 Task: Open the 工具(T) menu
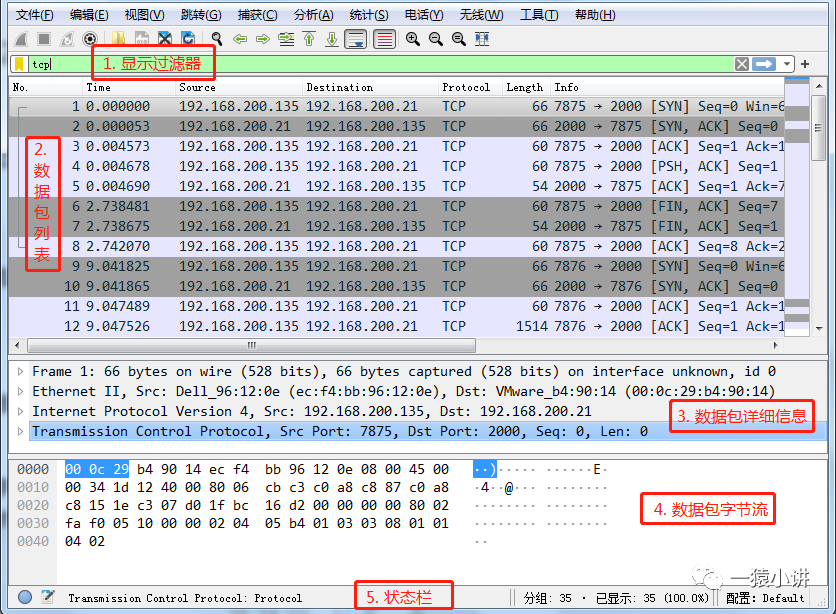[x=539, y=15]
